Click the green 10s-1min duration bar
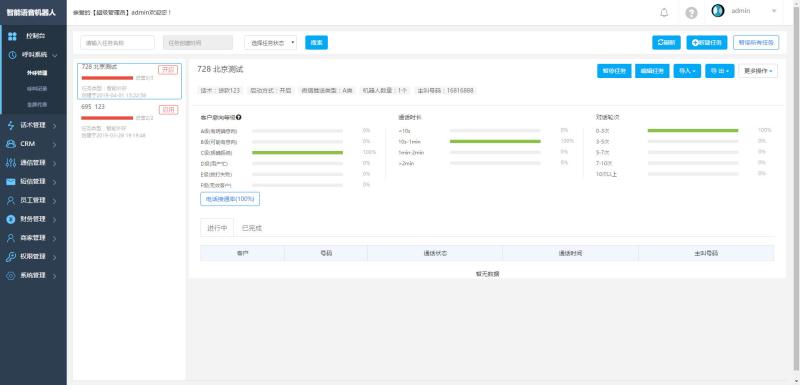Image resolution: width=800 pixels, height=385 pixels. coord(495,141)
